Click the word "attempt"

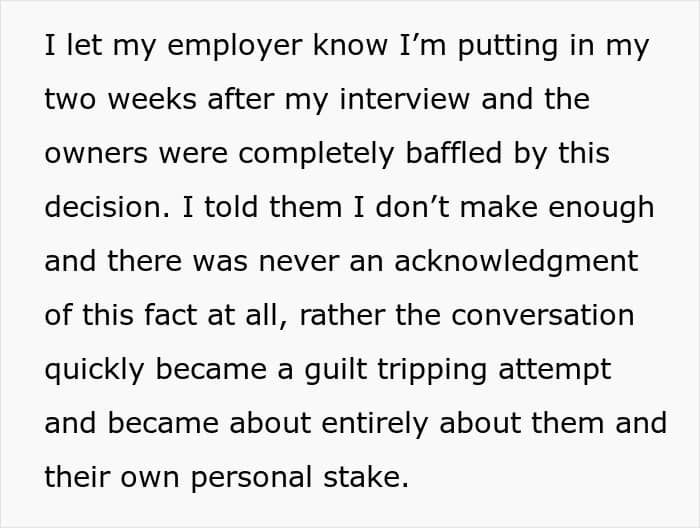pyautogui.click(x=554, y=371)
